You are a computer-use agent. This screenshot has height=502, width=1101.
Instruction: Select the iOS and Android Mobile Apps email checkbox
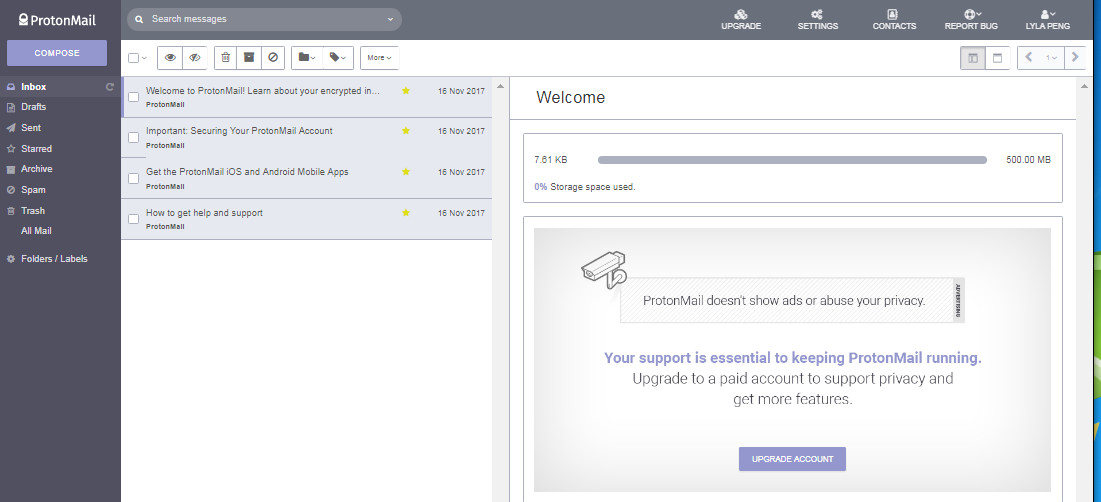tap(133, 179)
